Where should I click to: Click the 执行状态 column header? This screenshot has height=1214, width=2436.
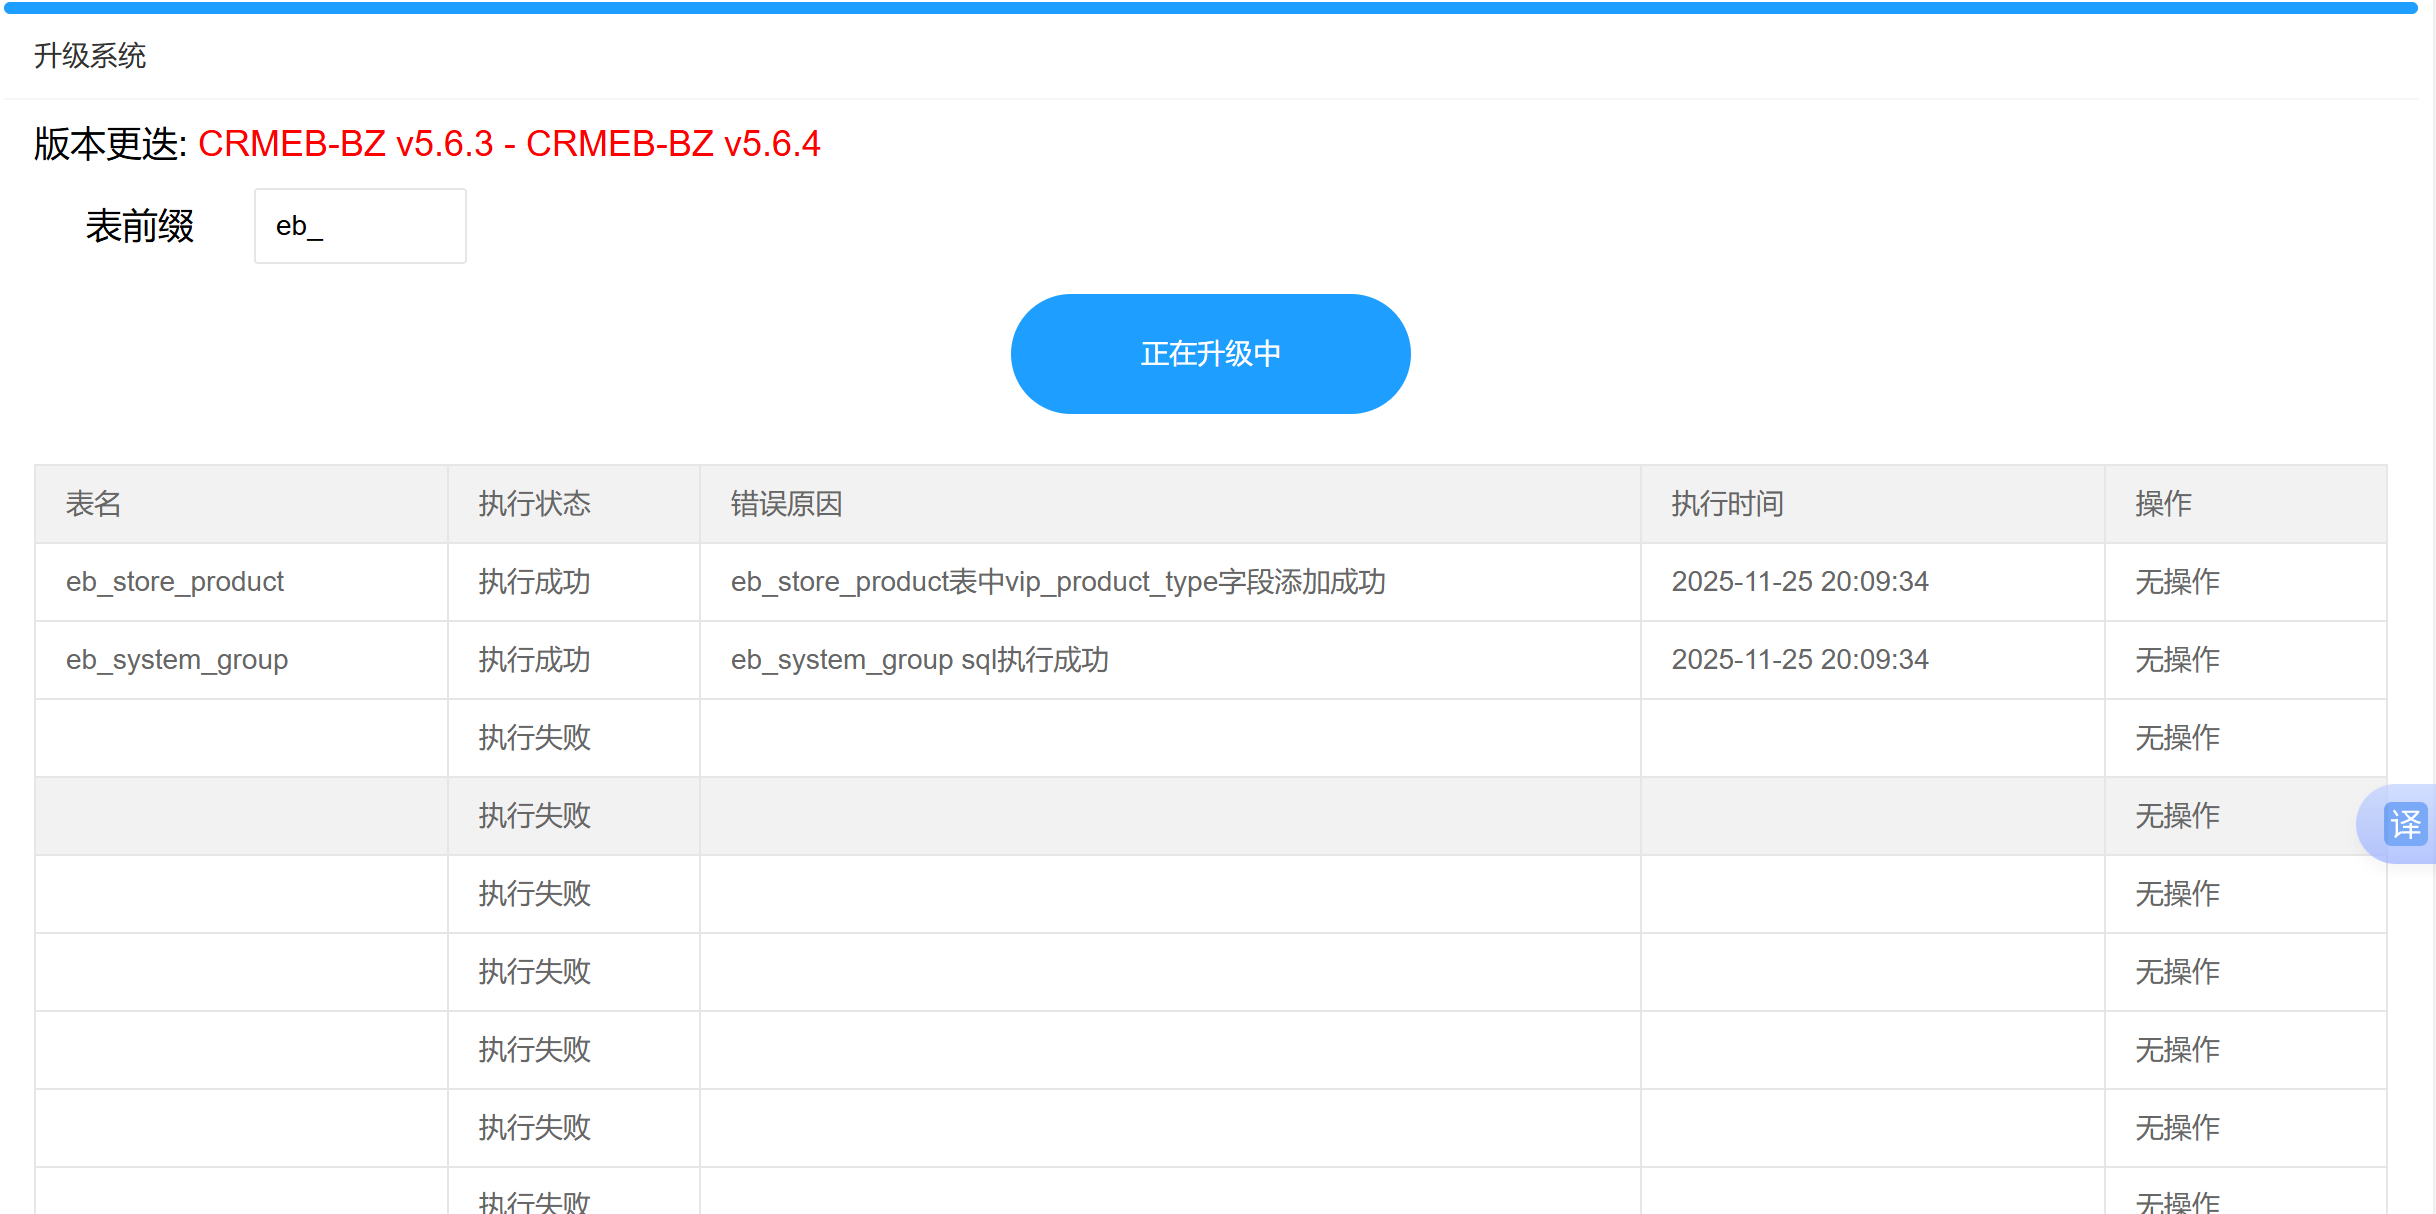(534, 504)
